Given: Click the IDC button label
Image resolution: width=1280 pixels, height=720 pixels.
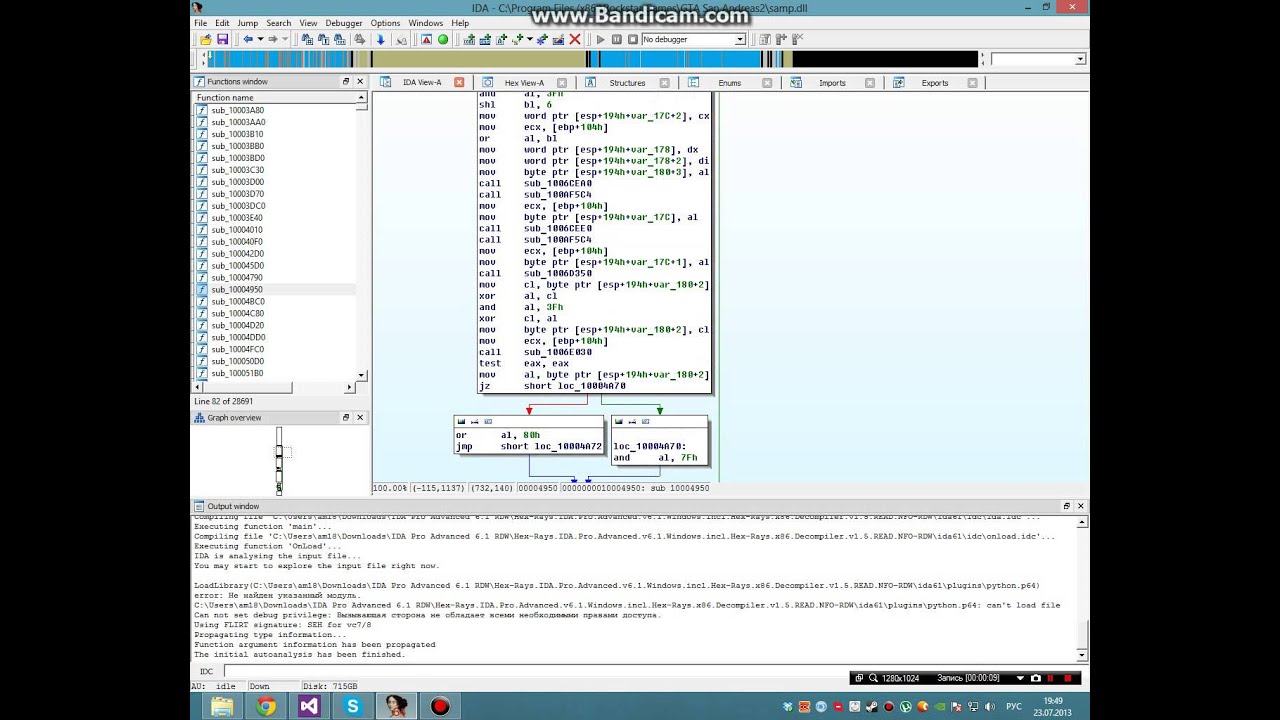Looking at the screenshot, I should coord(206,672).
